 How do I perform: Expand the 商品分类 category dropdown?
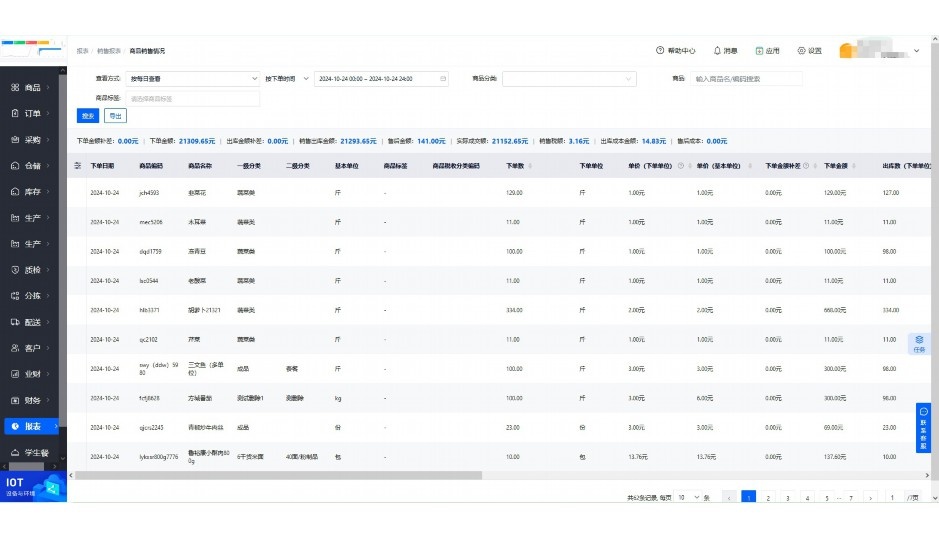click(568, 78)
